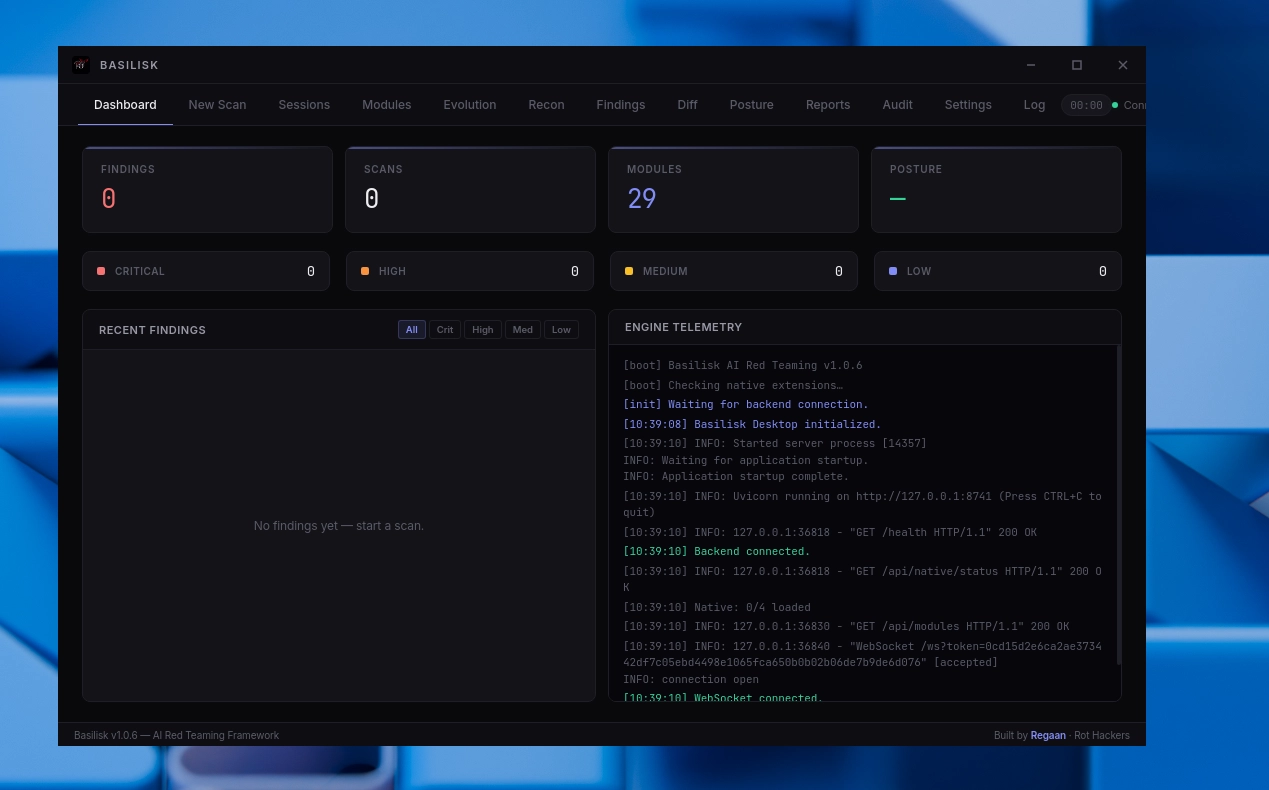This screenshot has width=1269, height=790.
Task: Click the green connection status dot
Action: (x=1115, y=105)
